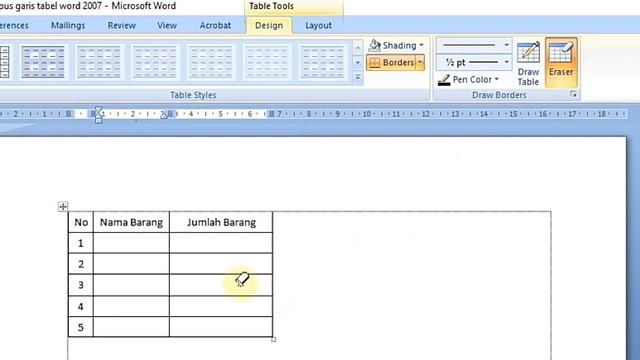The height and width of the screenshot is (360, 640).
Task: Activate the Eraser tool
Action: [x=561, y=62]
